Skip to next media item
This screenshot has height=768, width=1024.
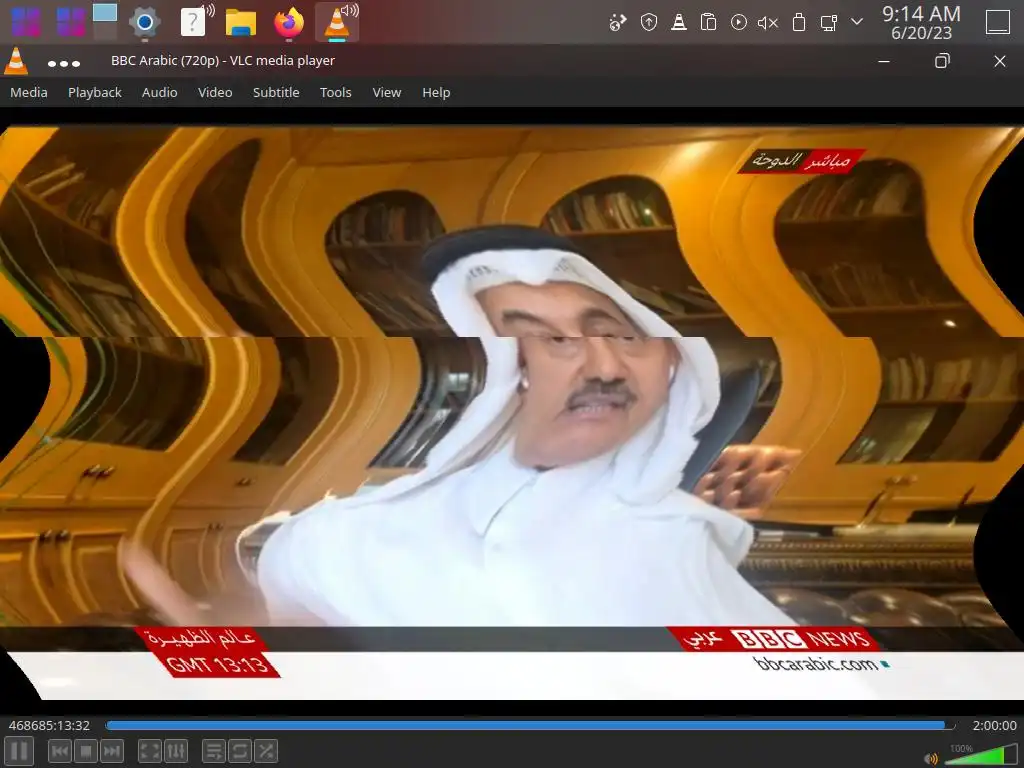tap(112, 751)
